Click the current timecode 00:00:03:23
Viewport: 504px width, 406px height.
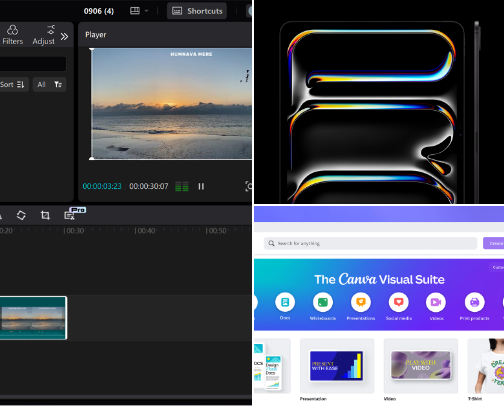[102, 186]
